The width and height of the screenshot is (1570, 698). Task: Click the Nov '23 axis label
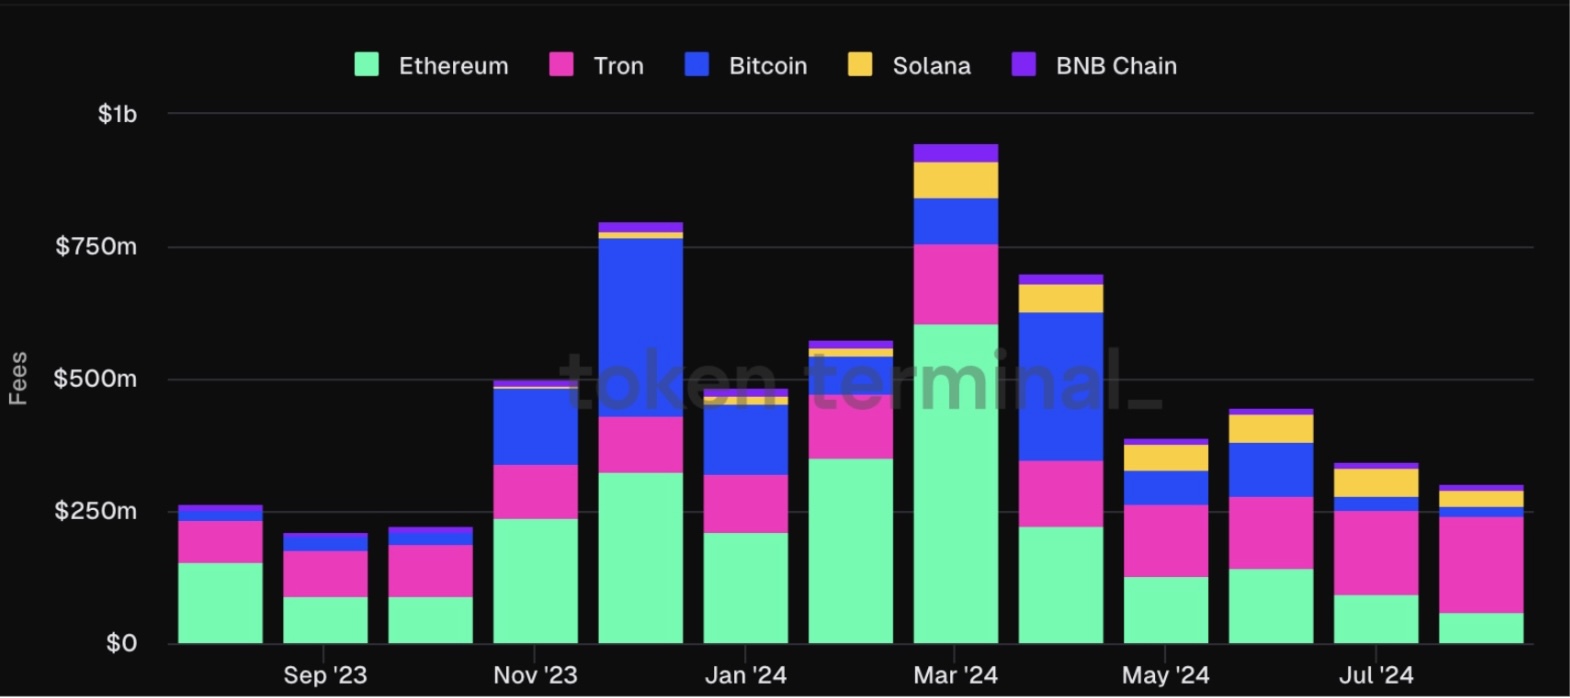click(535, 675)
